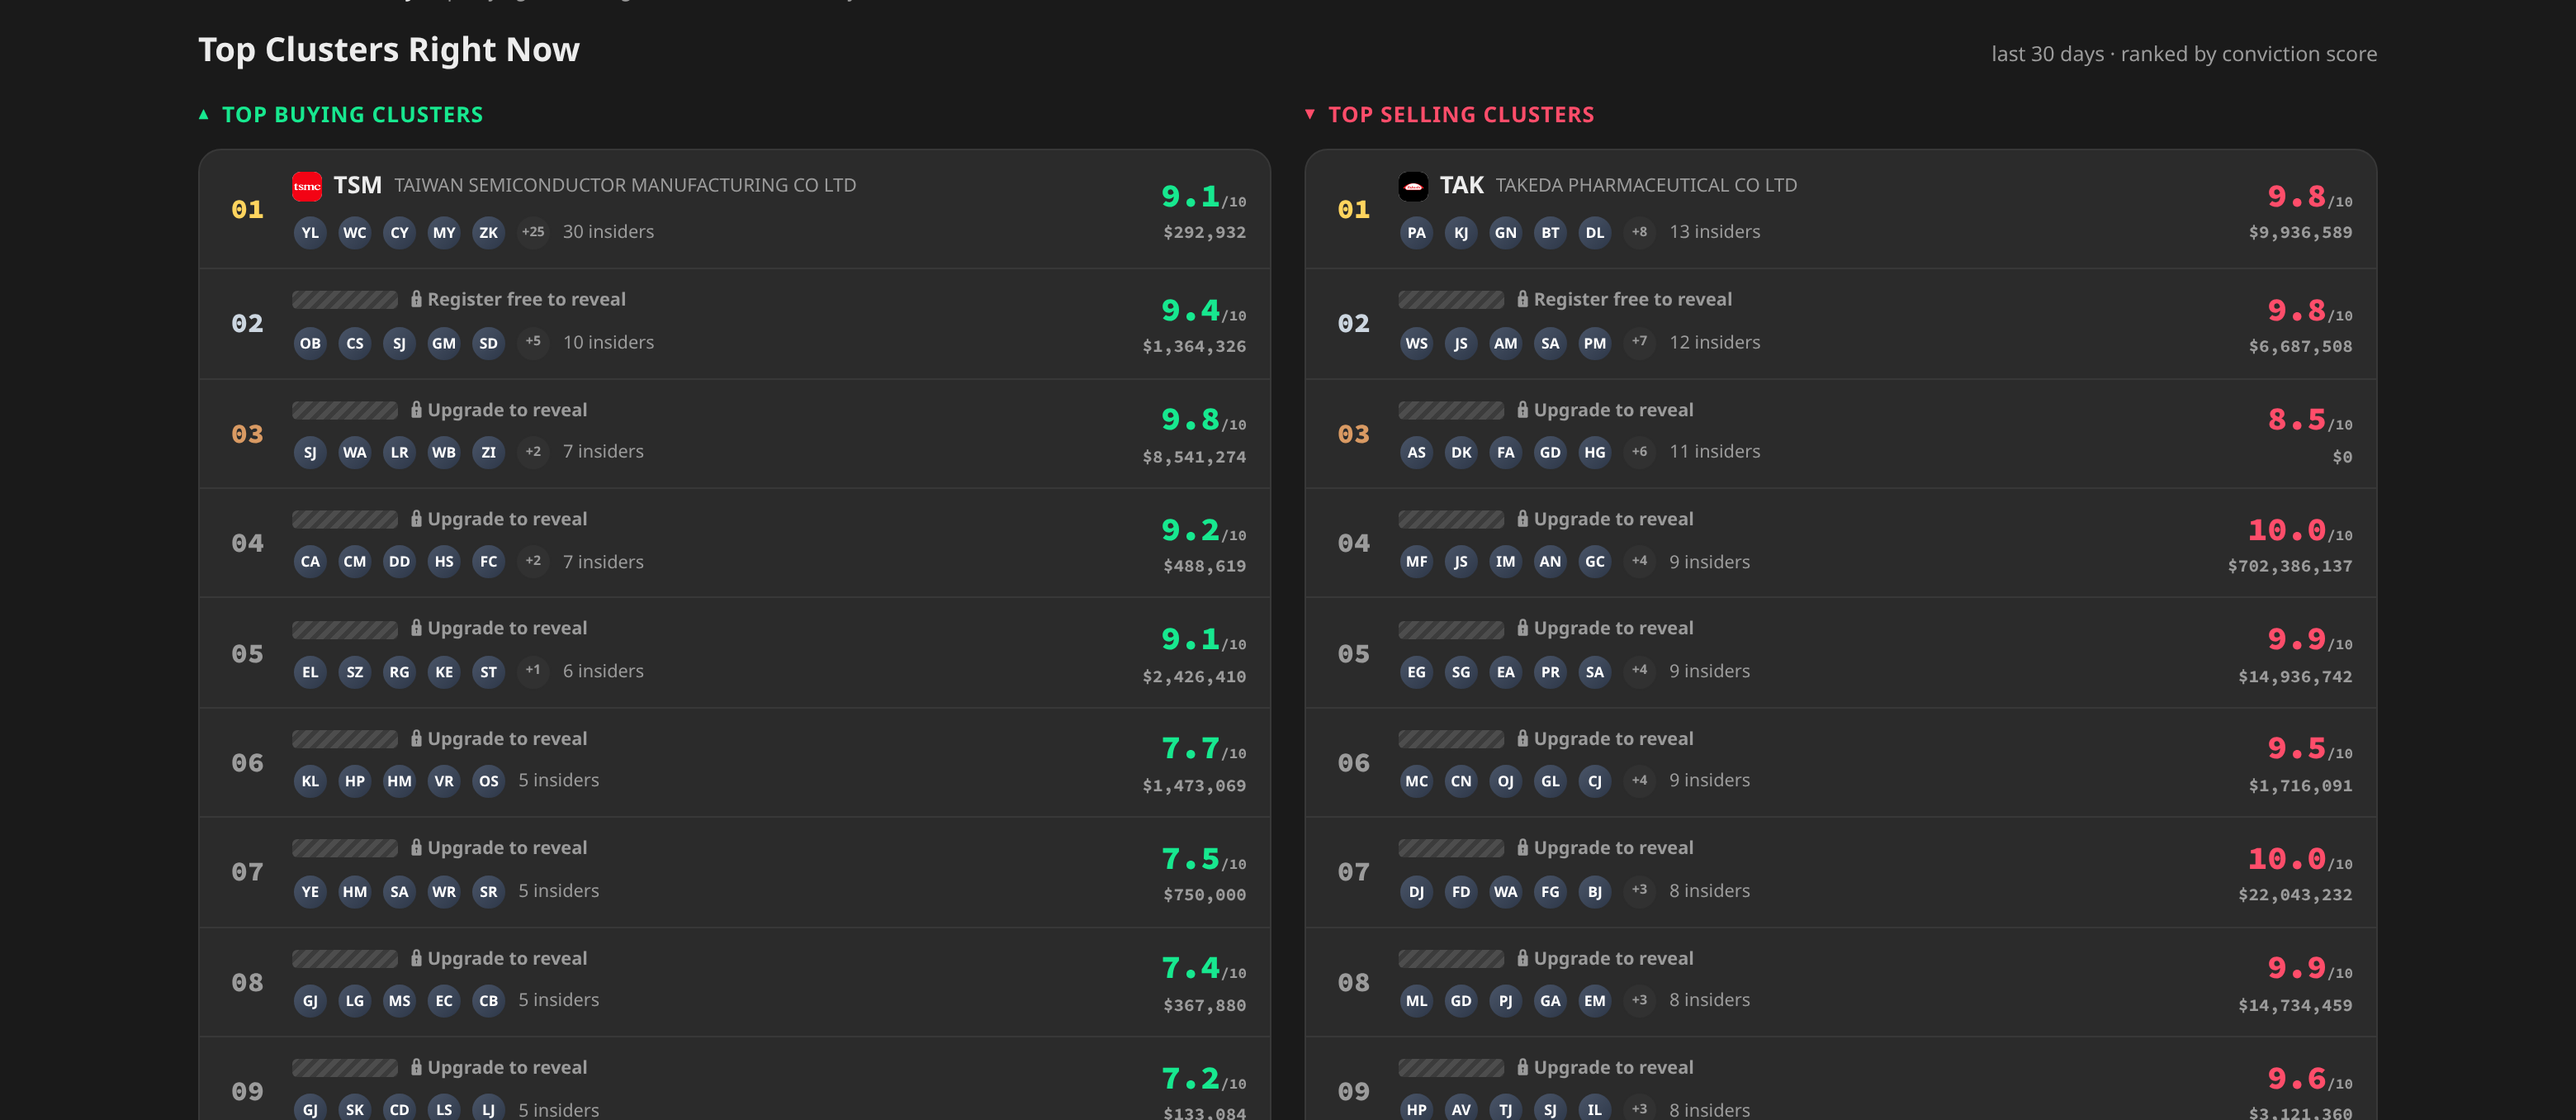The image size is (2576, 1120).
Task: Click the 30 insiders count text
Action: click(x=608, y=232)
